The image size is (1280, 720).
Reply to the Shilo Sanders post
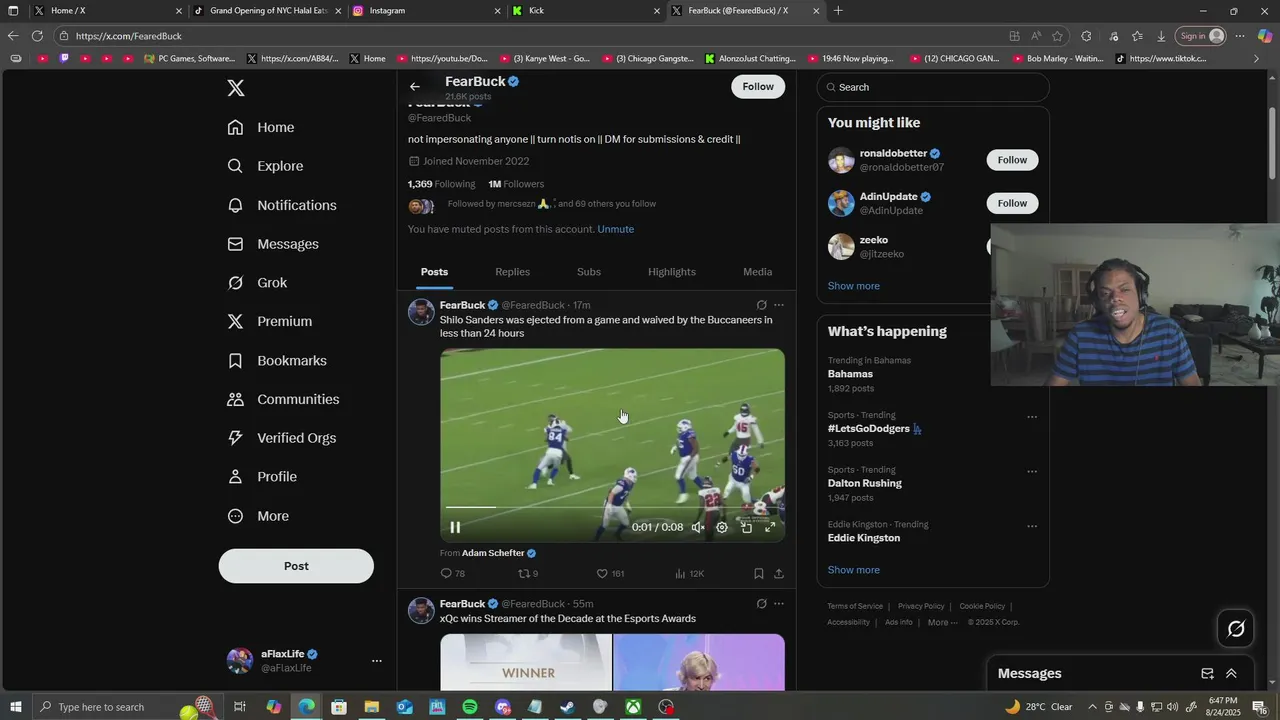(452, 574)
